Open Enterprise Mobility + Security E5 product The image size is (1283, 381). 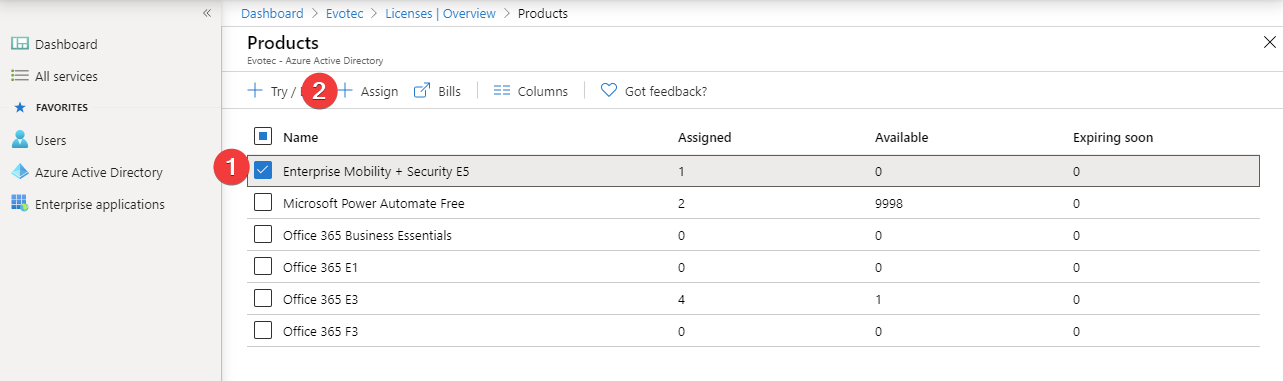pyautogui.click(x=376, y=171)
